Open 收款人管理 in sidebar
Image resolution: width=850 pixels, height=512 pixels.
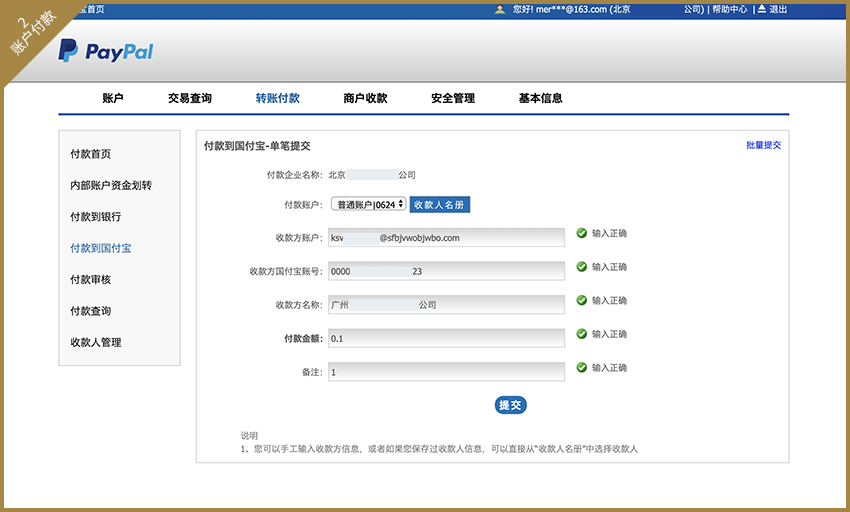(95, 343)
